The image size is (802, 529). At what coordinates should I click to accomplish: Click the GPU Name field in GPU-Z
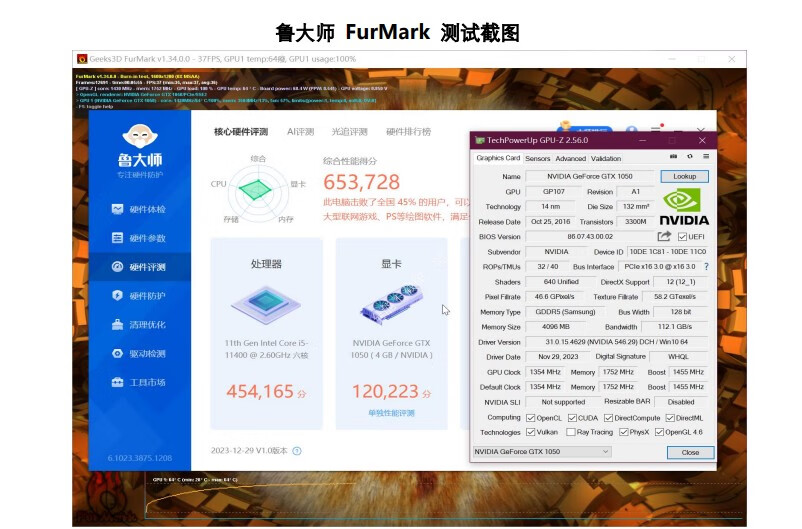tap(590, 177)
